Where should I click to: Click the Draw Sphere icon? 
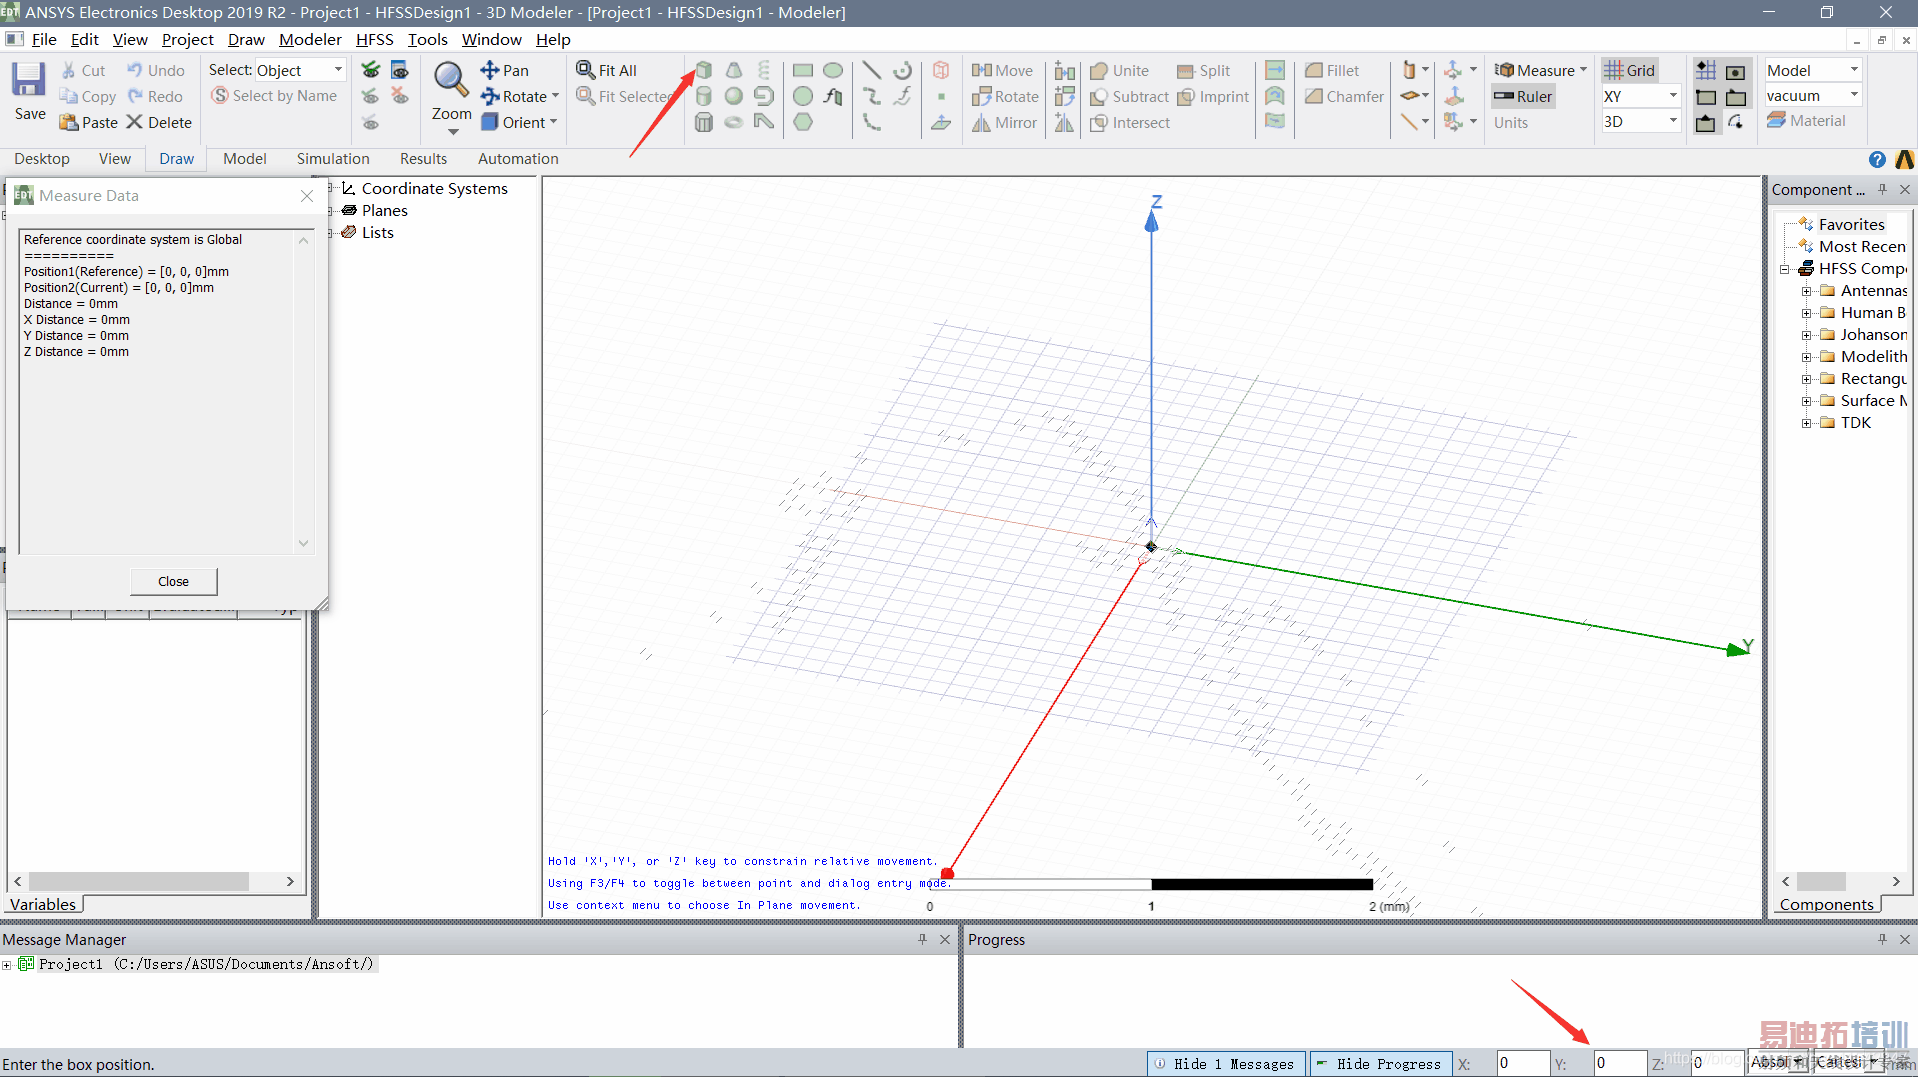[x=734, y=96]
